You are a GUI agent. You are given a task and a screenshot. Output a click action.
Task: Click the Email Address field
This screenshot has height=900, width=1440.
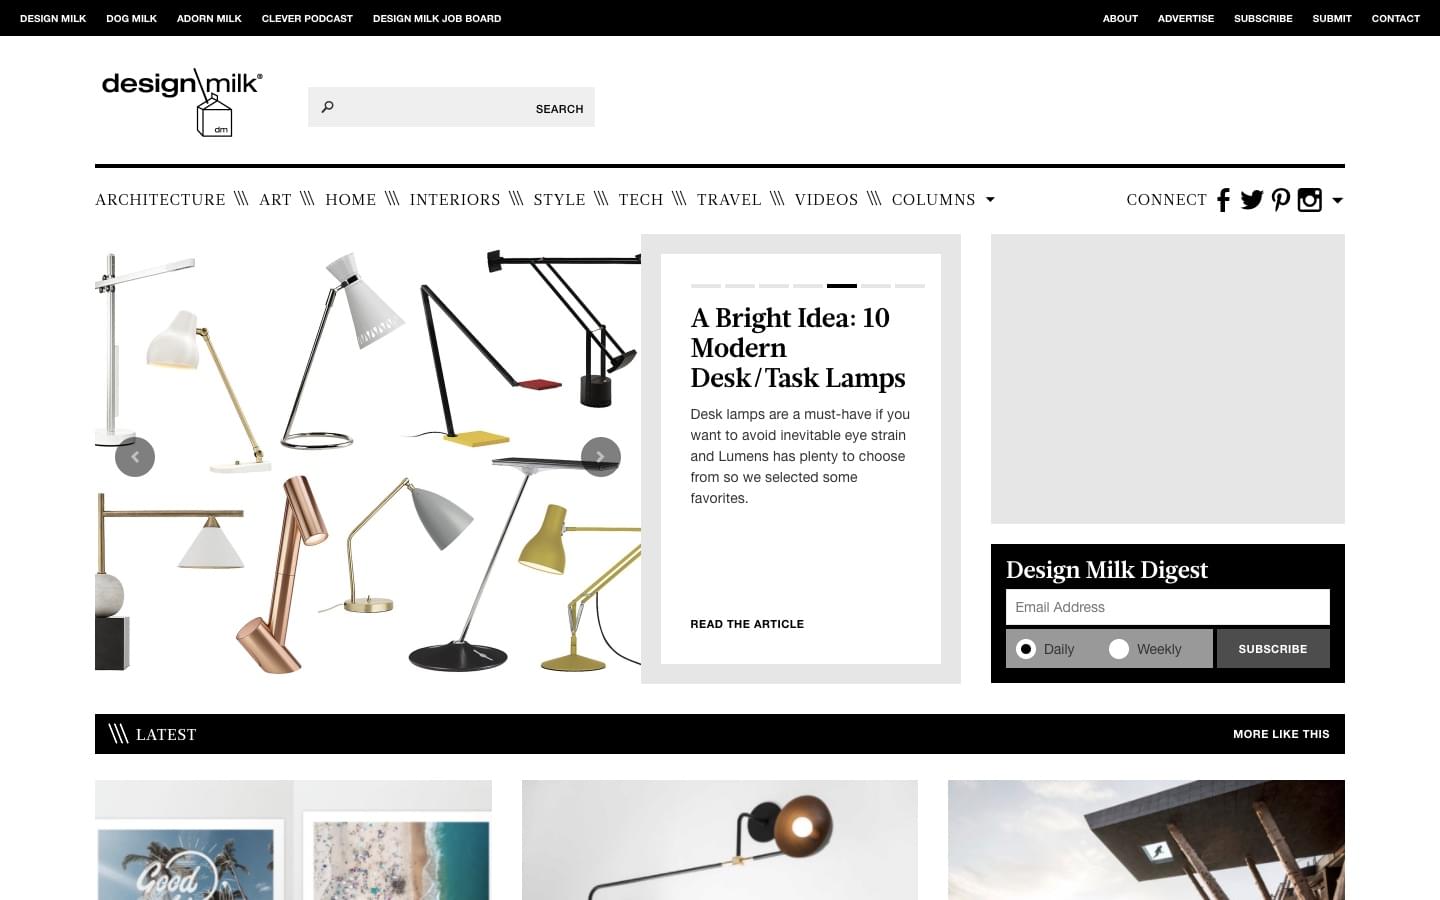pos(1168,607)
